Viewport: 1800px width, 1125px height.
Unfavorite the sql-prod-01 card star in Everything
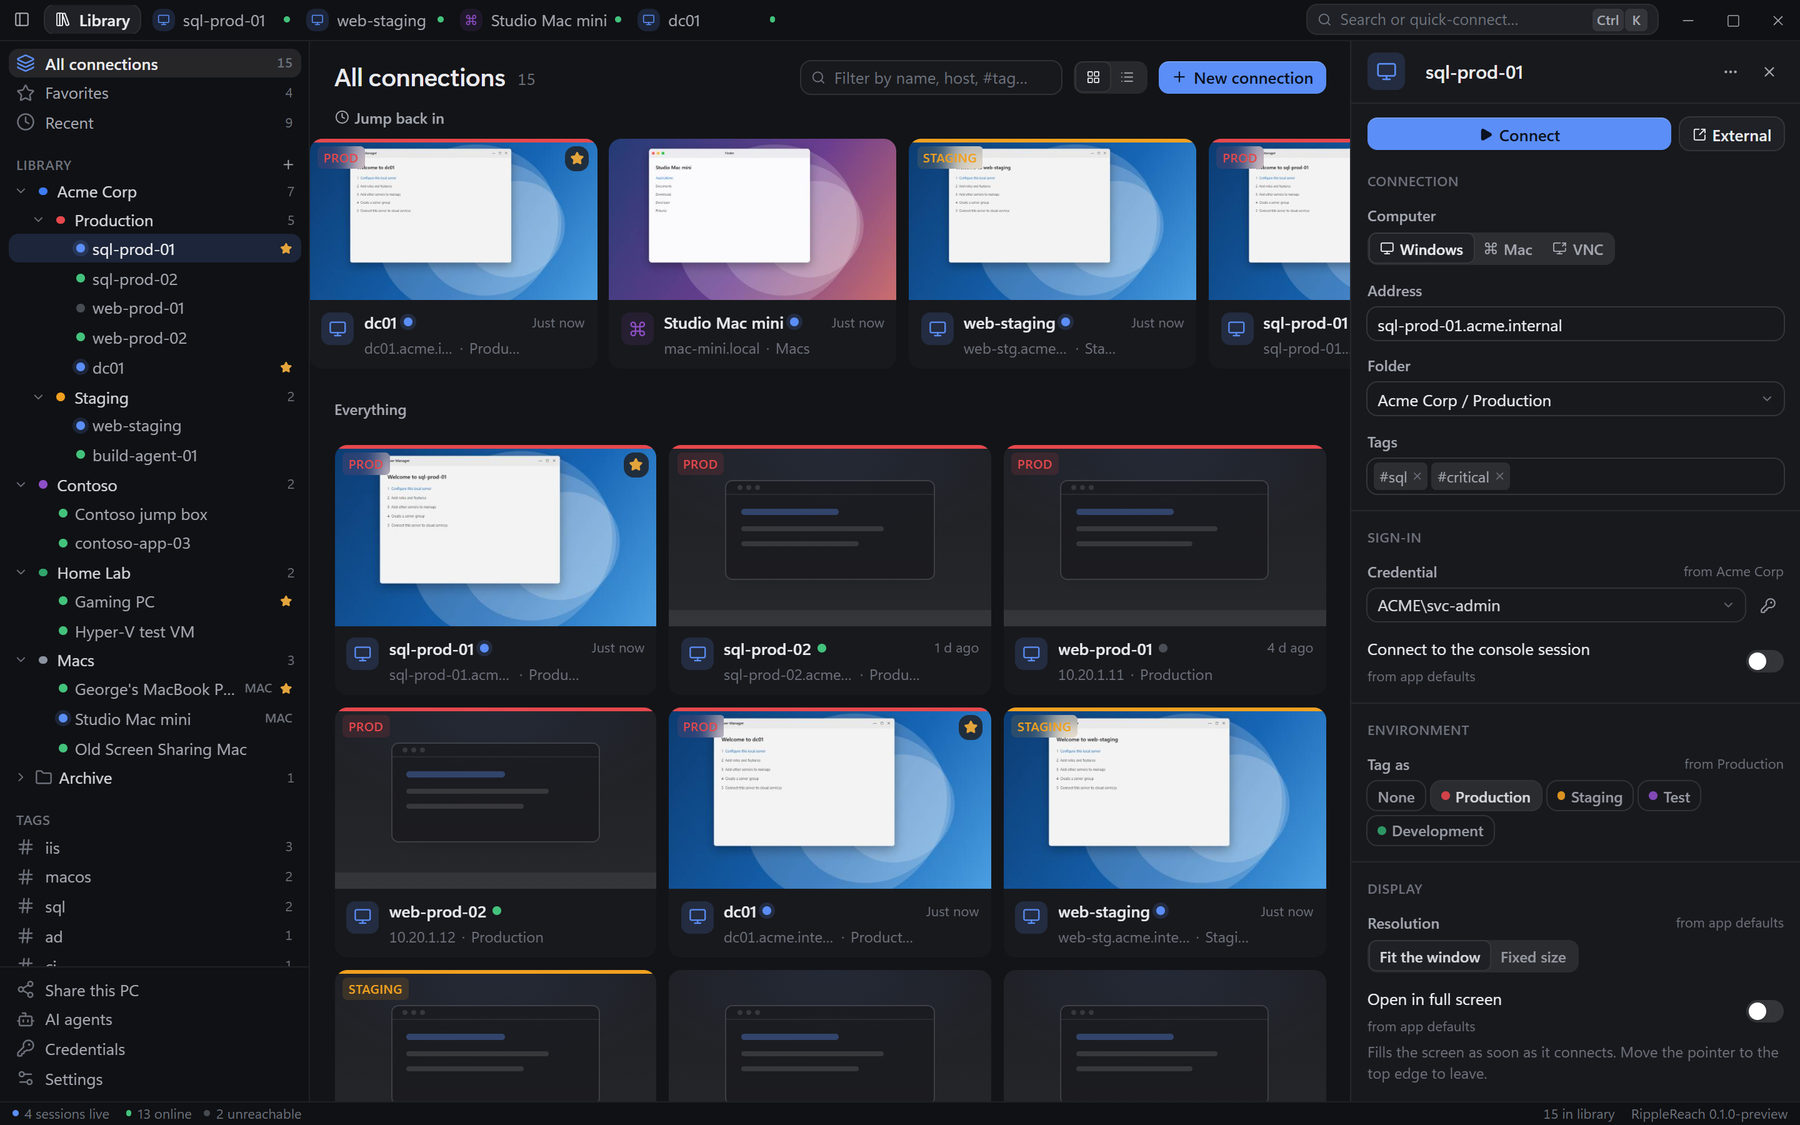tap(636, 465)
